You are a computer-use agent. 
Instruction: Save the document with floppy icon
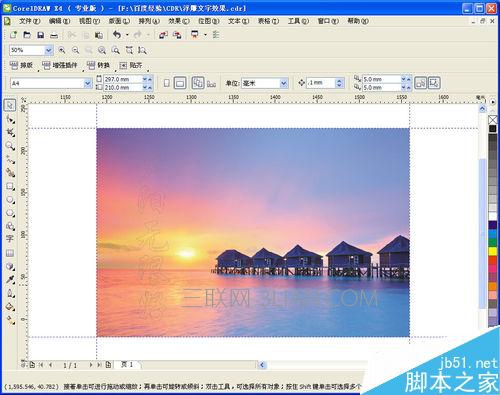point(40,35)
